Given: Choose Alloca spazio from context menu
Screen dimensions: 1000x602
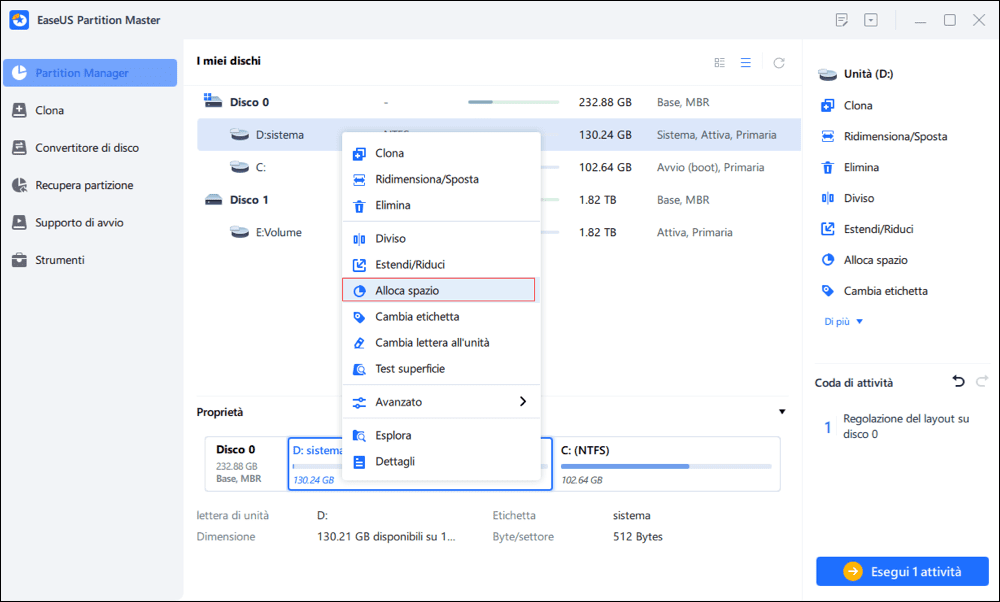Looking at the screenshot, I should [x=439, y=290].
